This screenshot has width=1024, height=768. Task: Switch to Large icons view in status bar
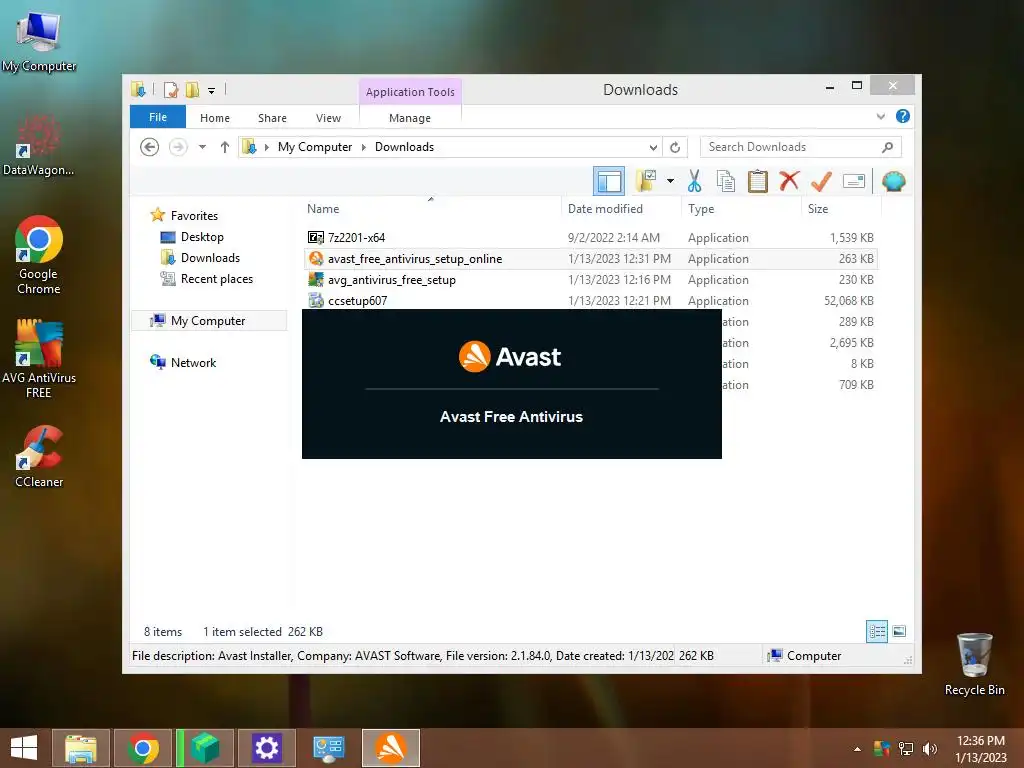coord(899,632)
